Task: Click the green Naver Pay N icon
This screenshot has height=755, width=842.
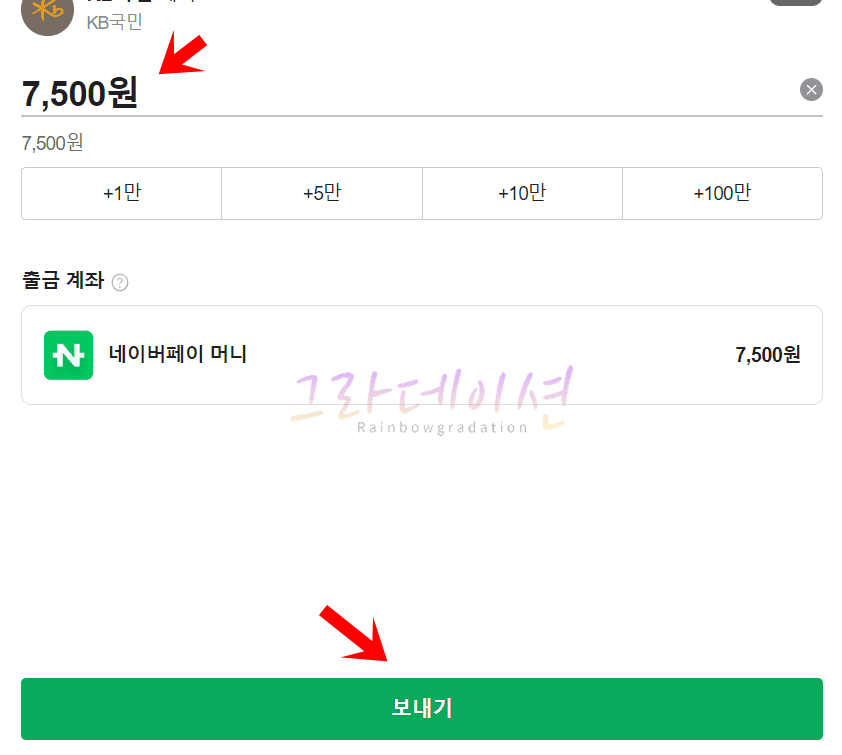Action: point(68,355)
